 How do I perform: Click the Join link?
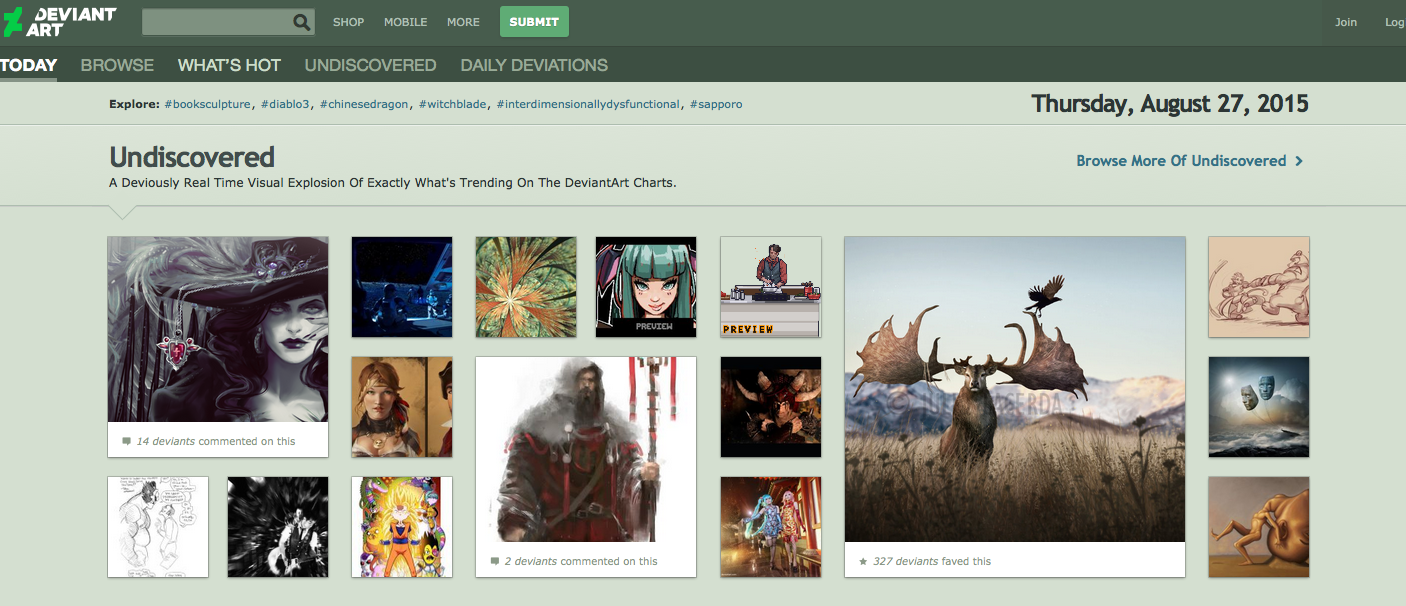coord(1346,22)
